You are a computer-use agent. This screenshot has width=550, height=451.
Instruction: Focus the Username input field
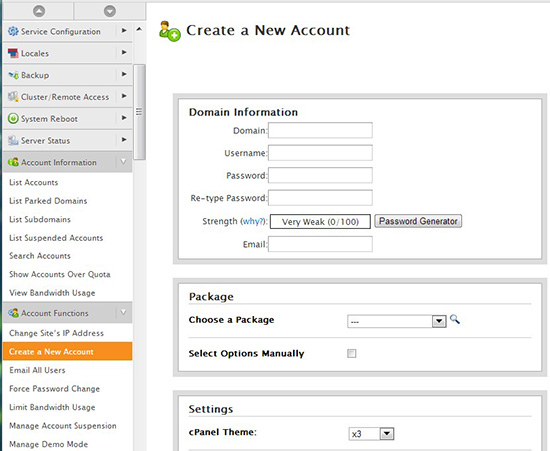coord(320,153)
